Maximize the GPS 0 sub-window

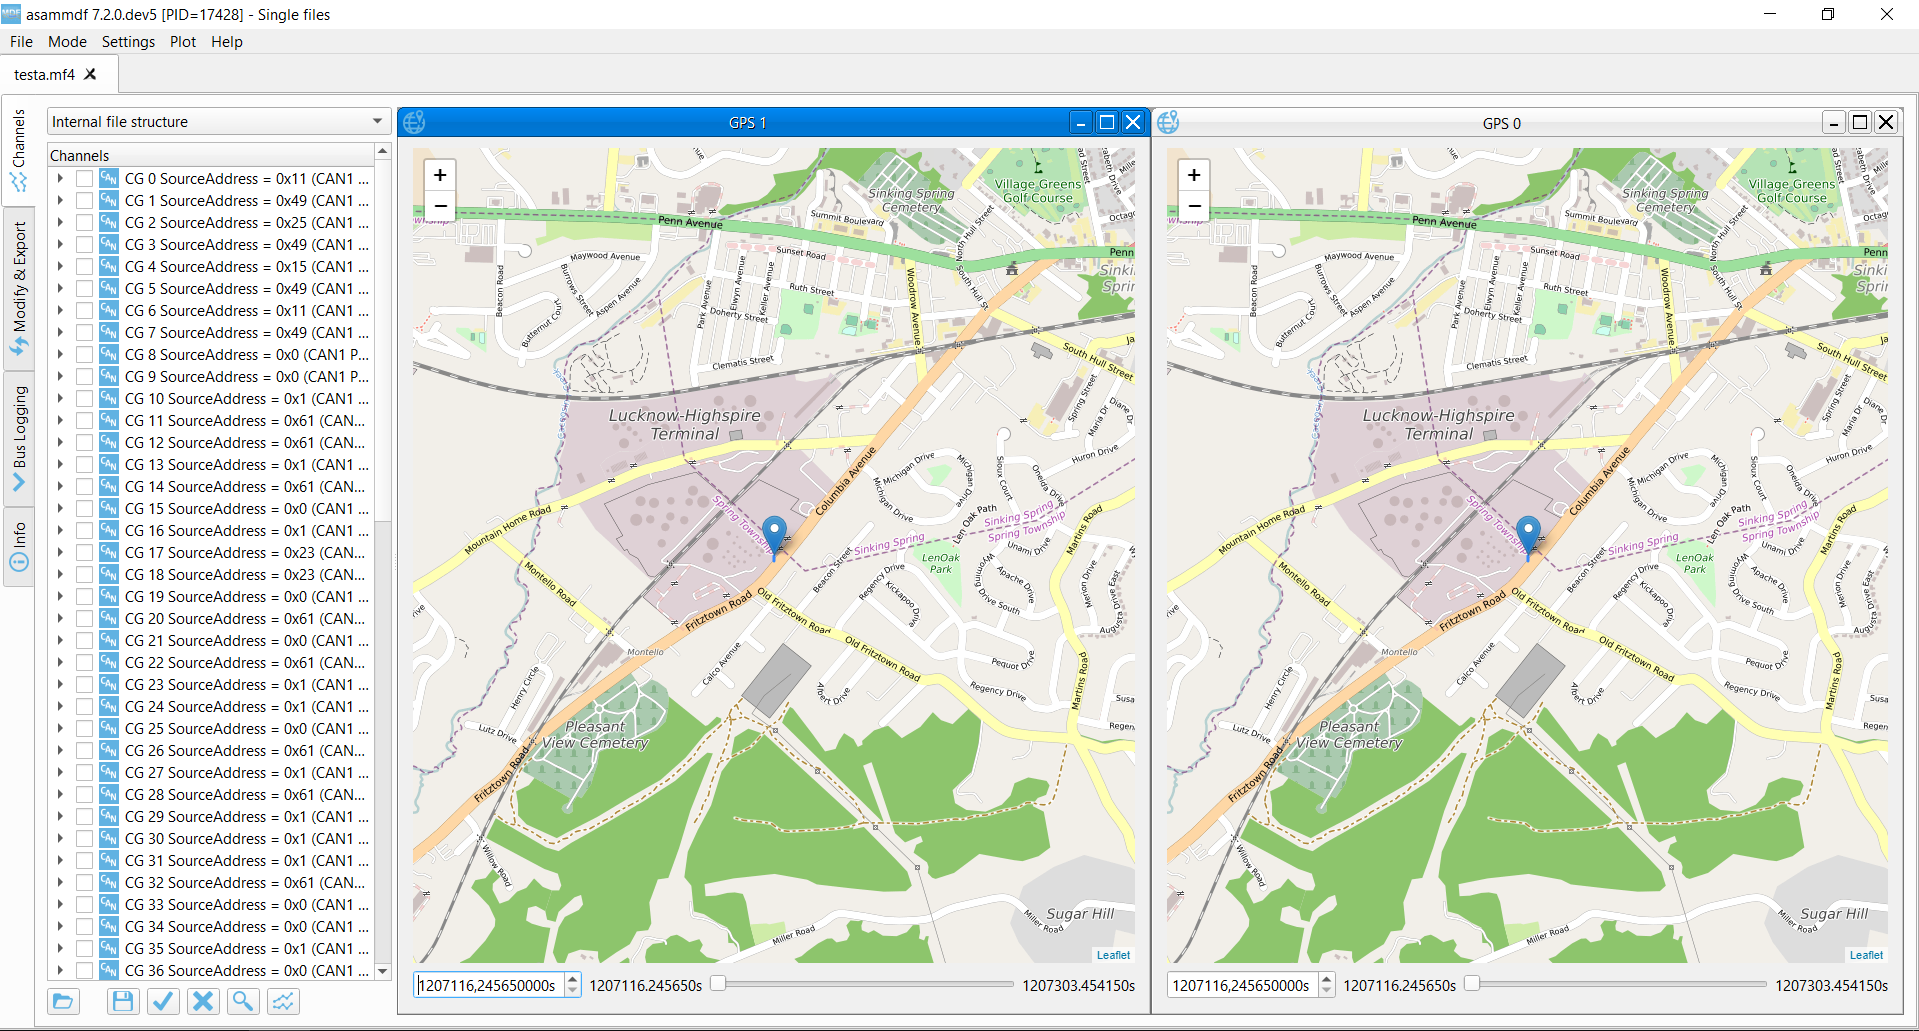[x=1860, y=122]
